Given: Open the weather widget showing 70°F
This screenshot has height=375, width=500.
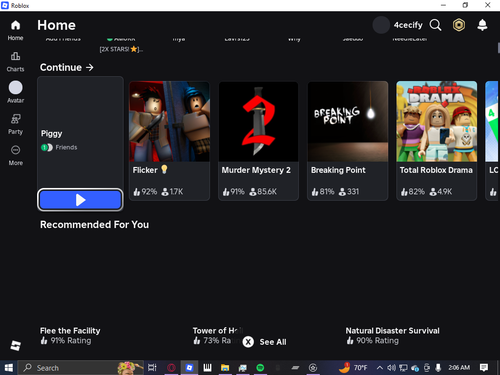Looking at the screenshot, I should [353, 368].
